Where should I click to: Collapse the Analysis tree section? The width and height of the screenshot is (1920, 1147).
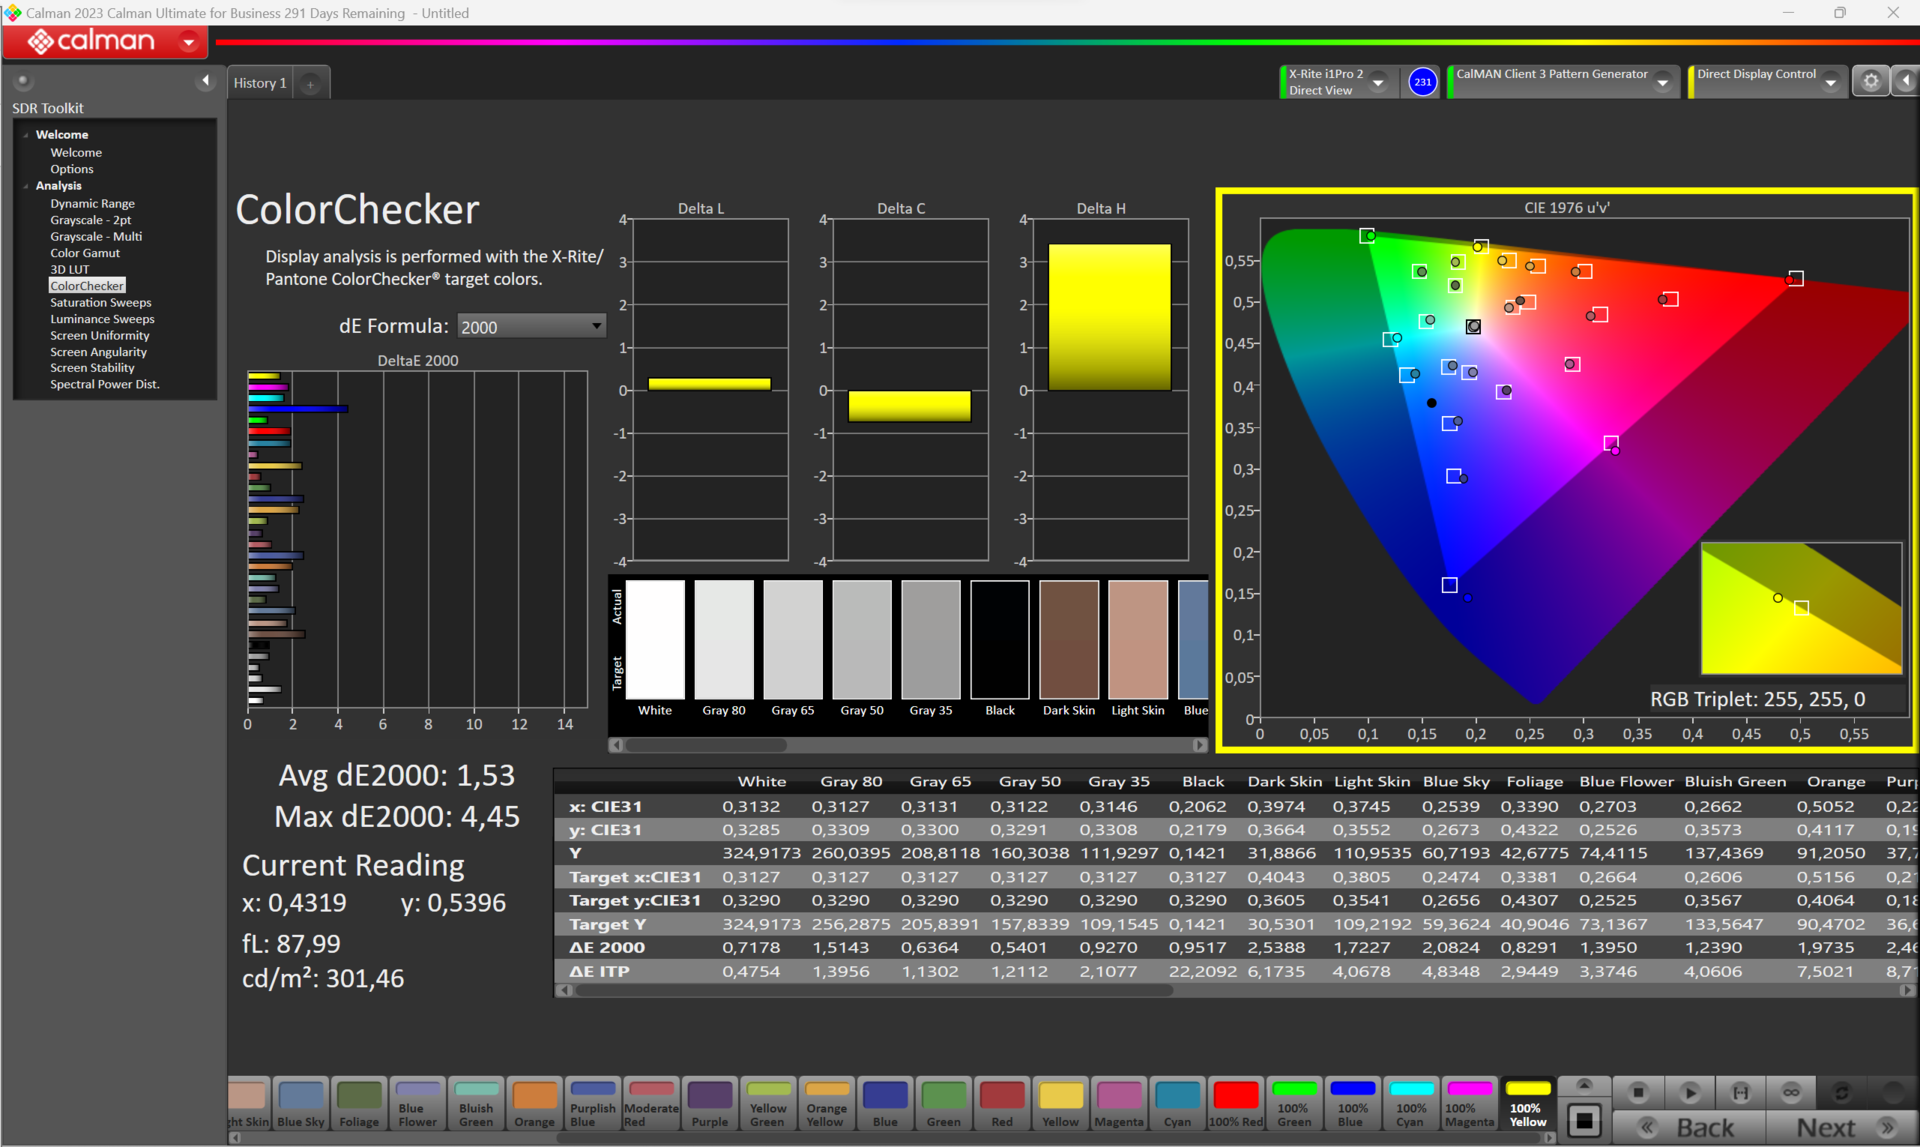pyautogui.click(x=26, y=186)
